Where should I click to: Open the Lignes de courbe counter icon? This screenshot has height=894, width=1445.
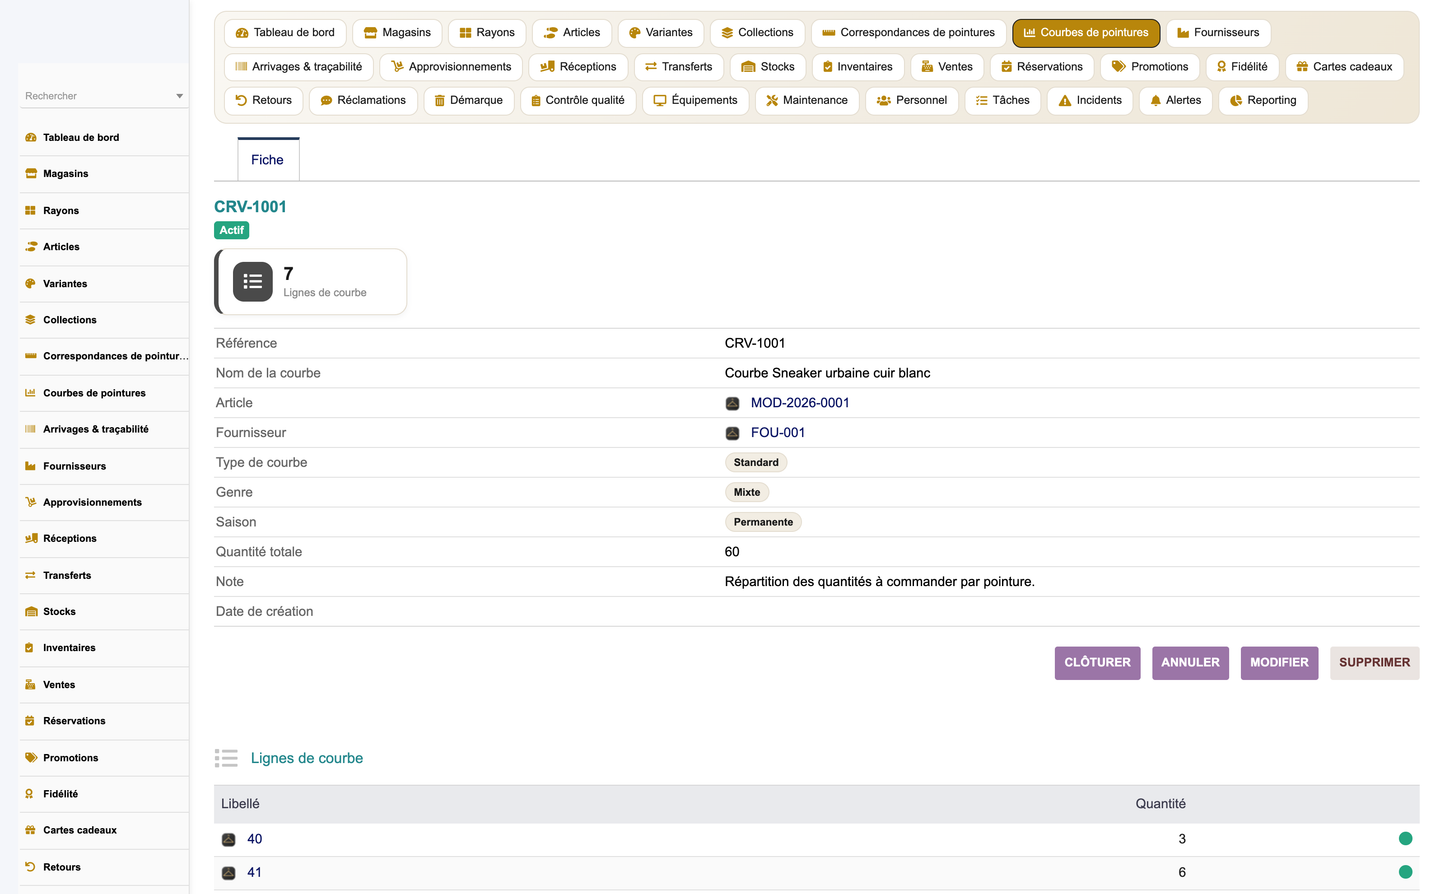(x=253, y=282)
